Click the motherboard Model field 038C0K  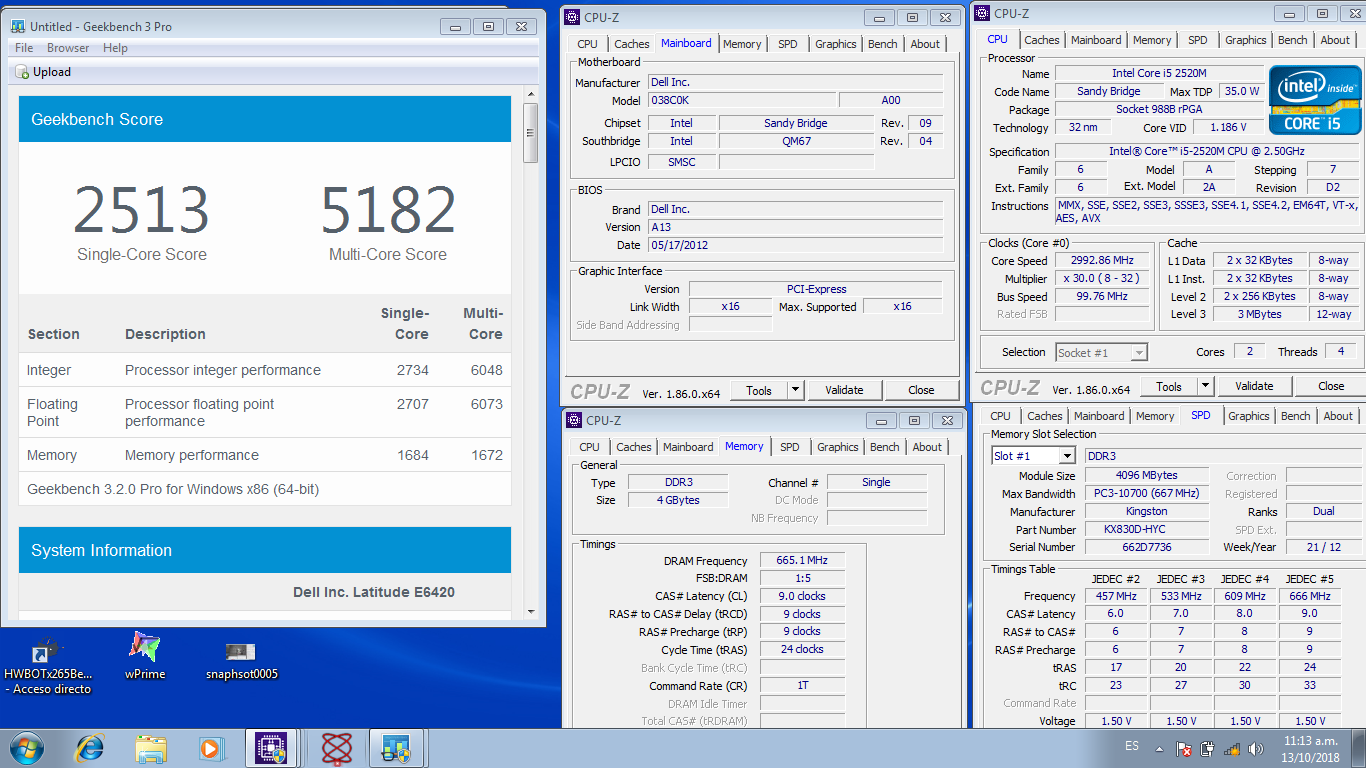coord(741,100)
